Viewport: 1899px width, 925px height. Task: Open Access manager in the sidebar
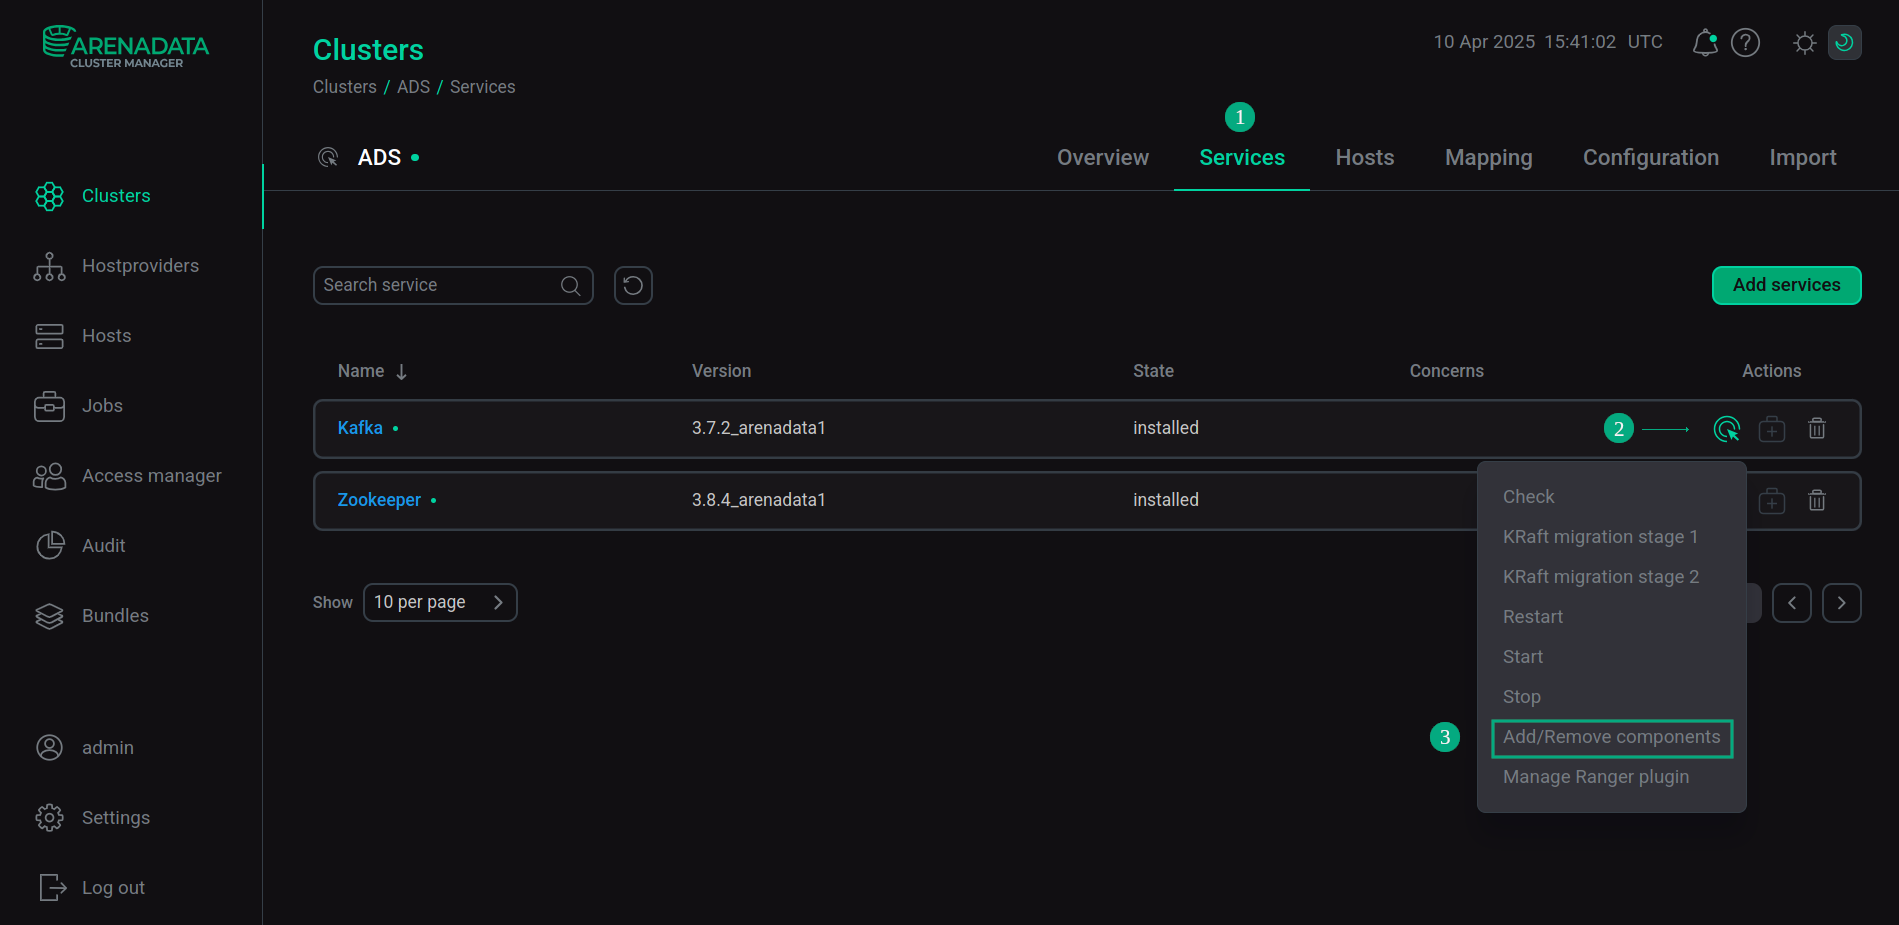coord(151,476)
